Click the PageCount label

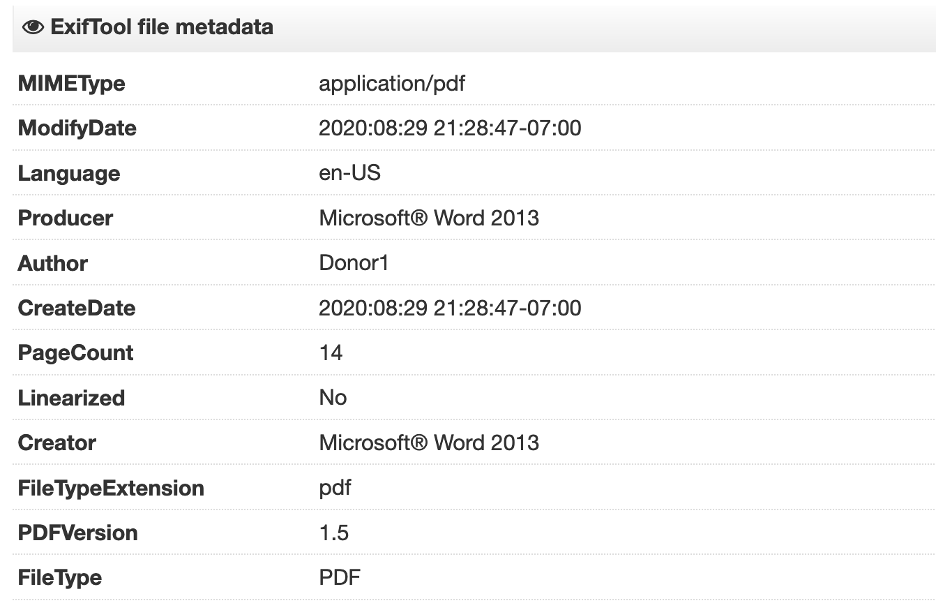(x=75, y=353)
